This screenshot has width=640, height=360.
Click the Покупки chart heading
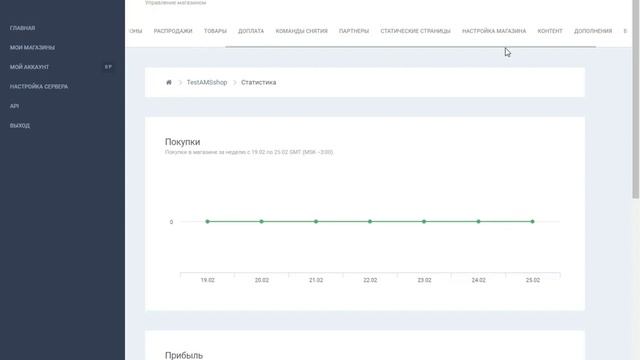[x=182, y=142]
